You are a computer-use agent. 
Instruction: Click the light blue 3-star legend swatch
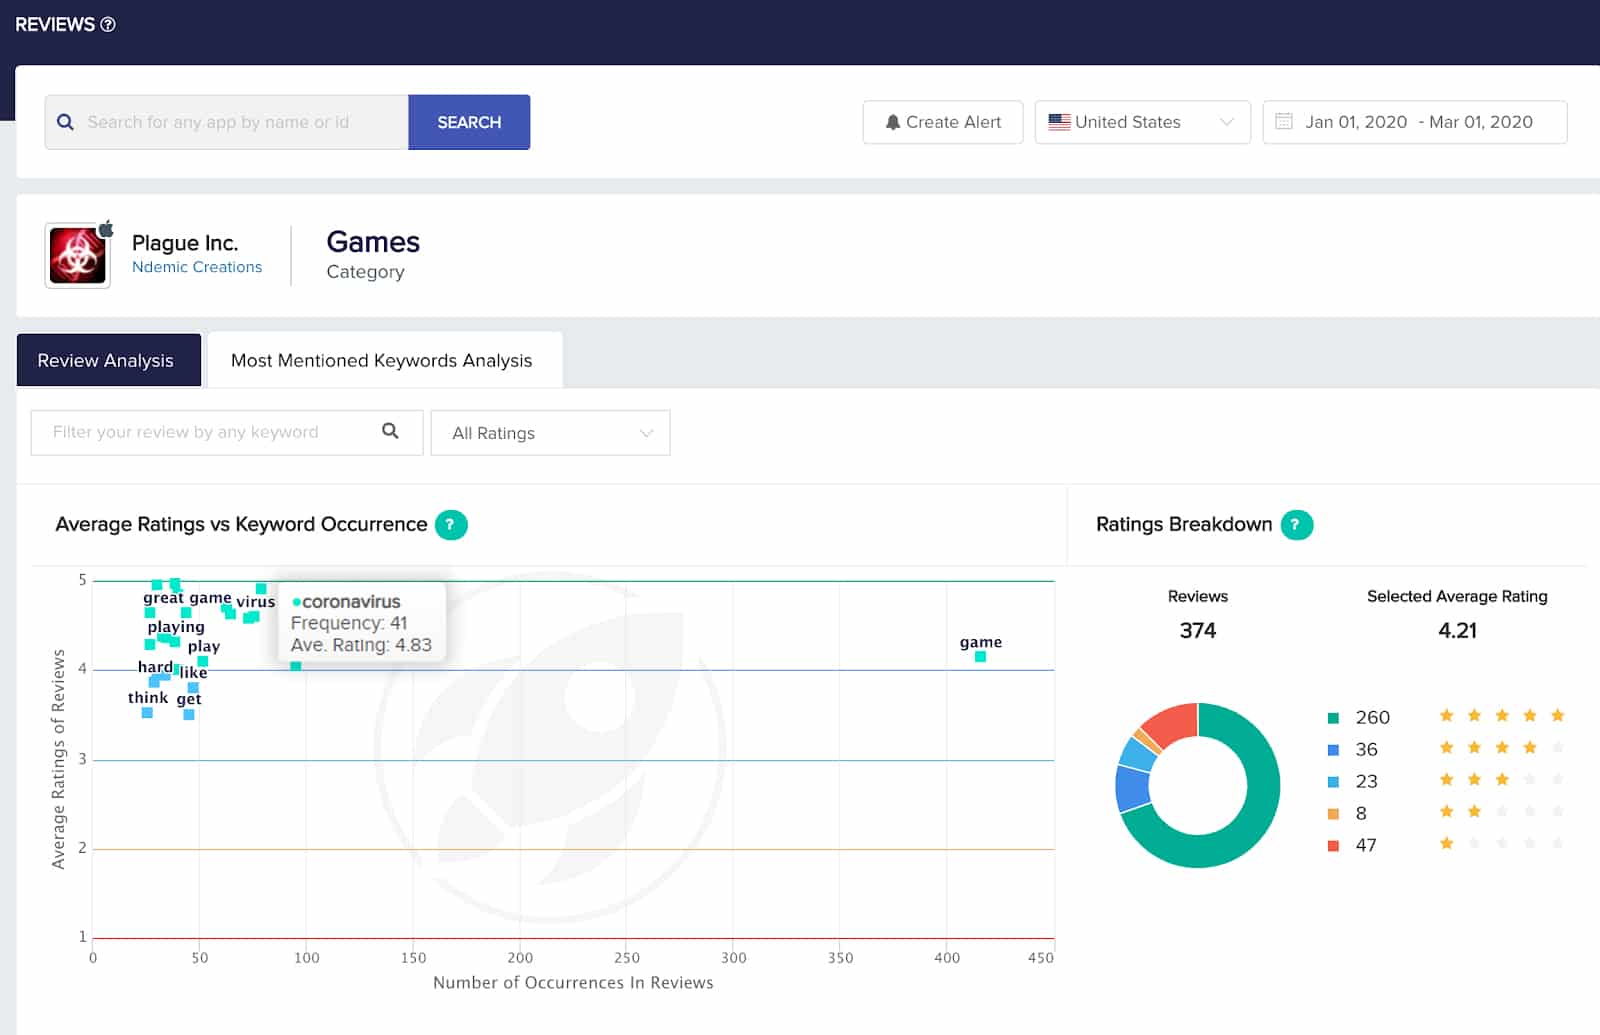coord(1333,782)
